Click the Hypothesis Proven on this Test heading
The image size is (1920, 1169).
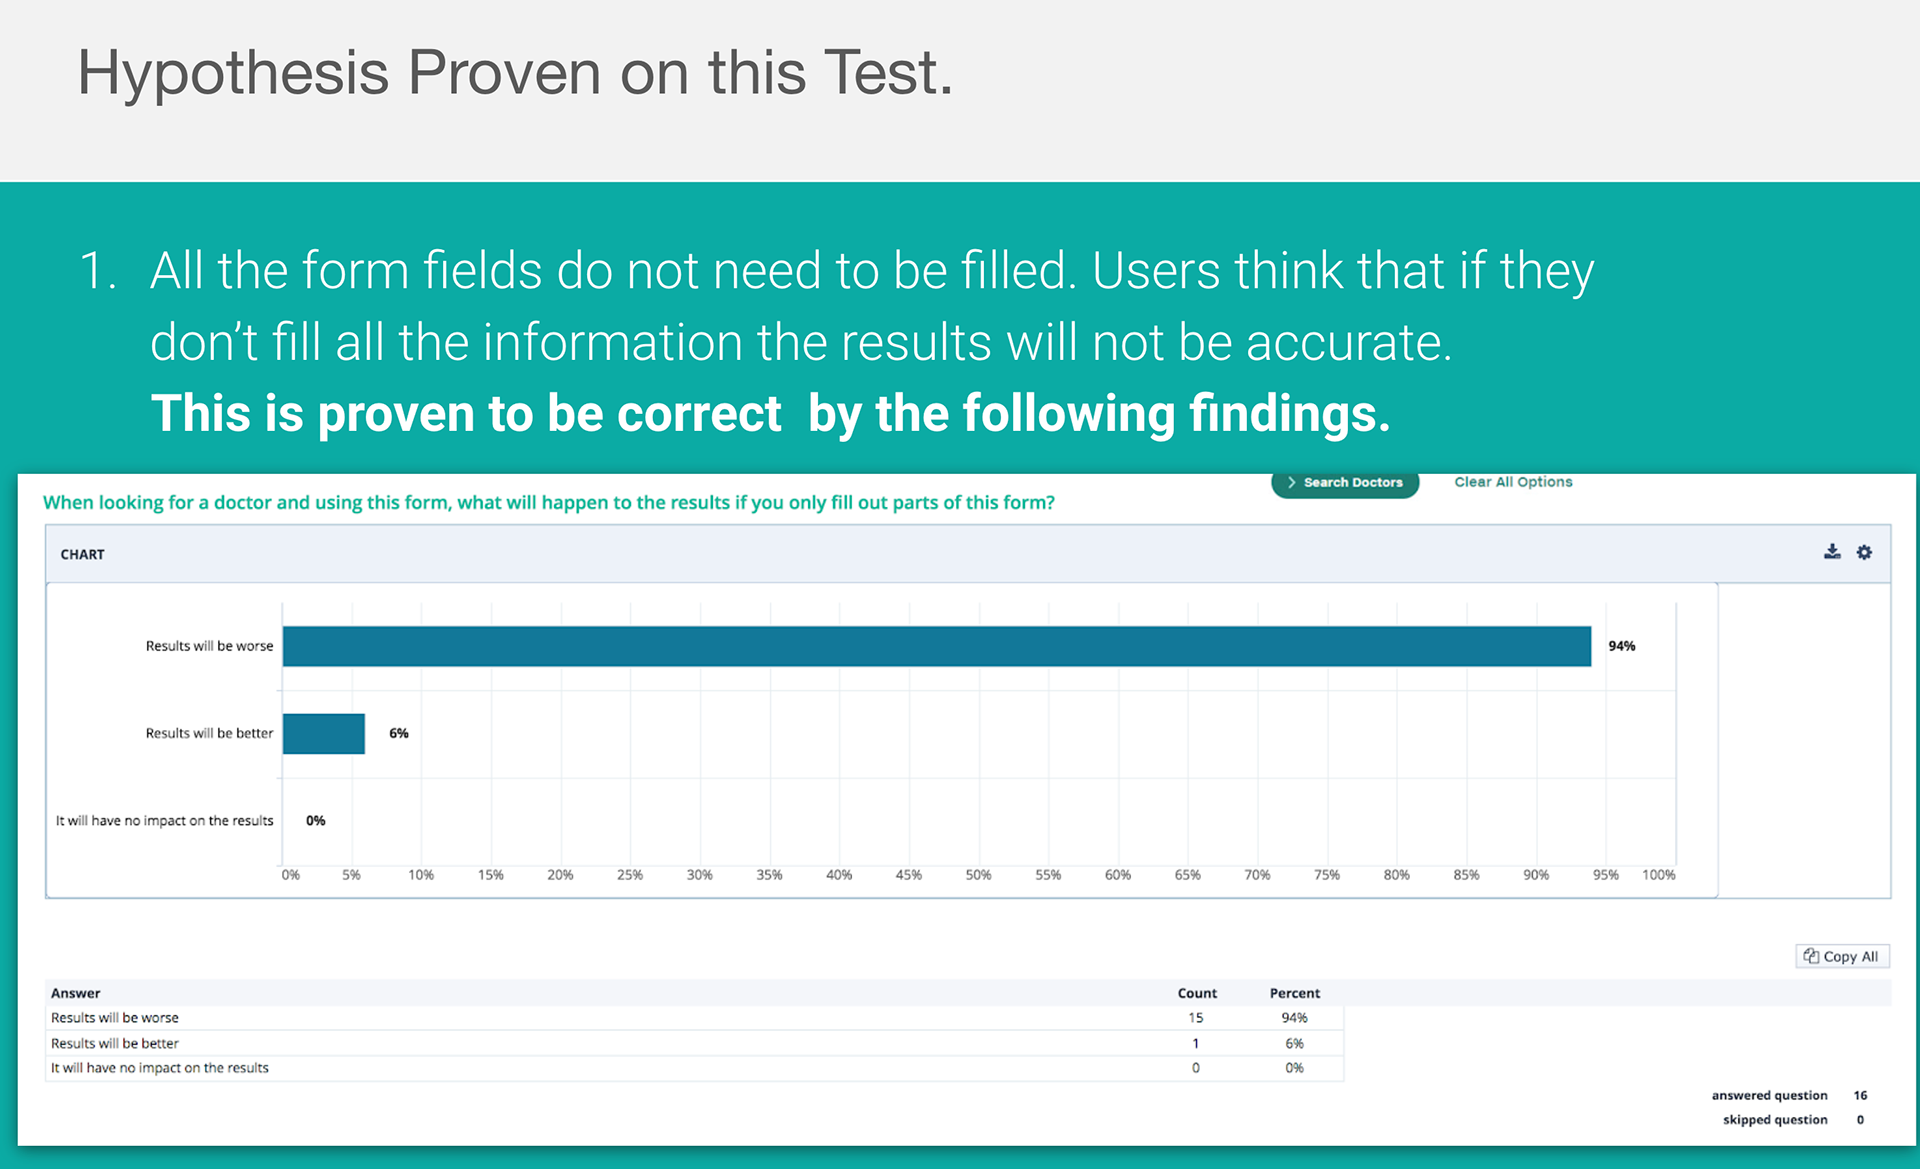click(515, 74)
